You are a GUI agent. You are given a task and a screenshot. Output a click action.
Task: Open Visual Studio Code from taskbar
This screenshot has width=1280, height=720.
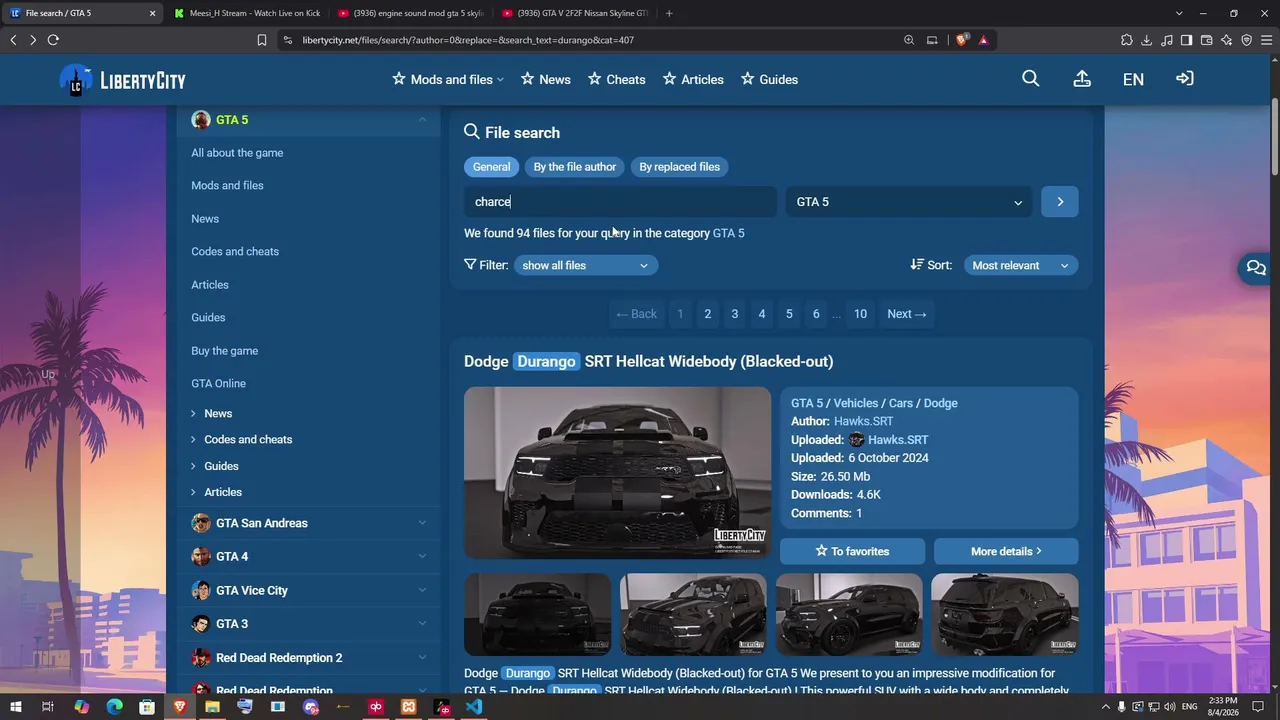(474, 707)
